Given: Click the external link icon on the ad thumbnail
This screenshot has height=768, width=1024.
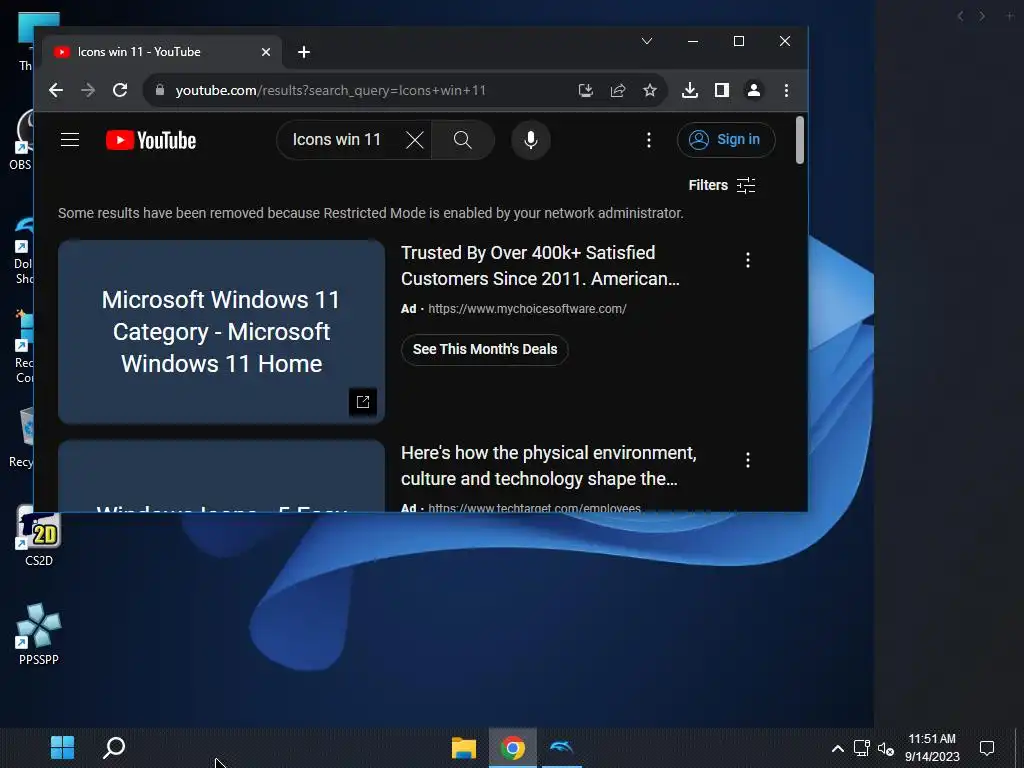Looking at the screenshot, I should 363,402.
